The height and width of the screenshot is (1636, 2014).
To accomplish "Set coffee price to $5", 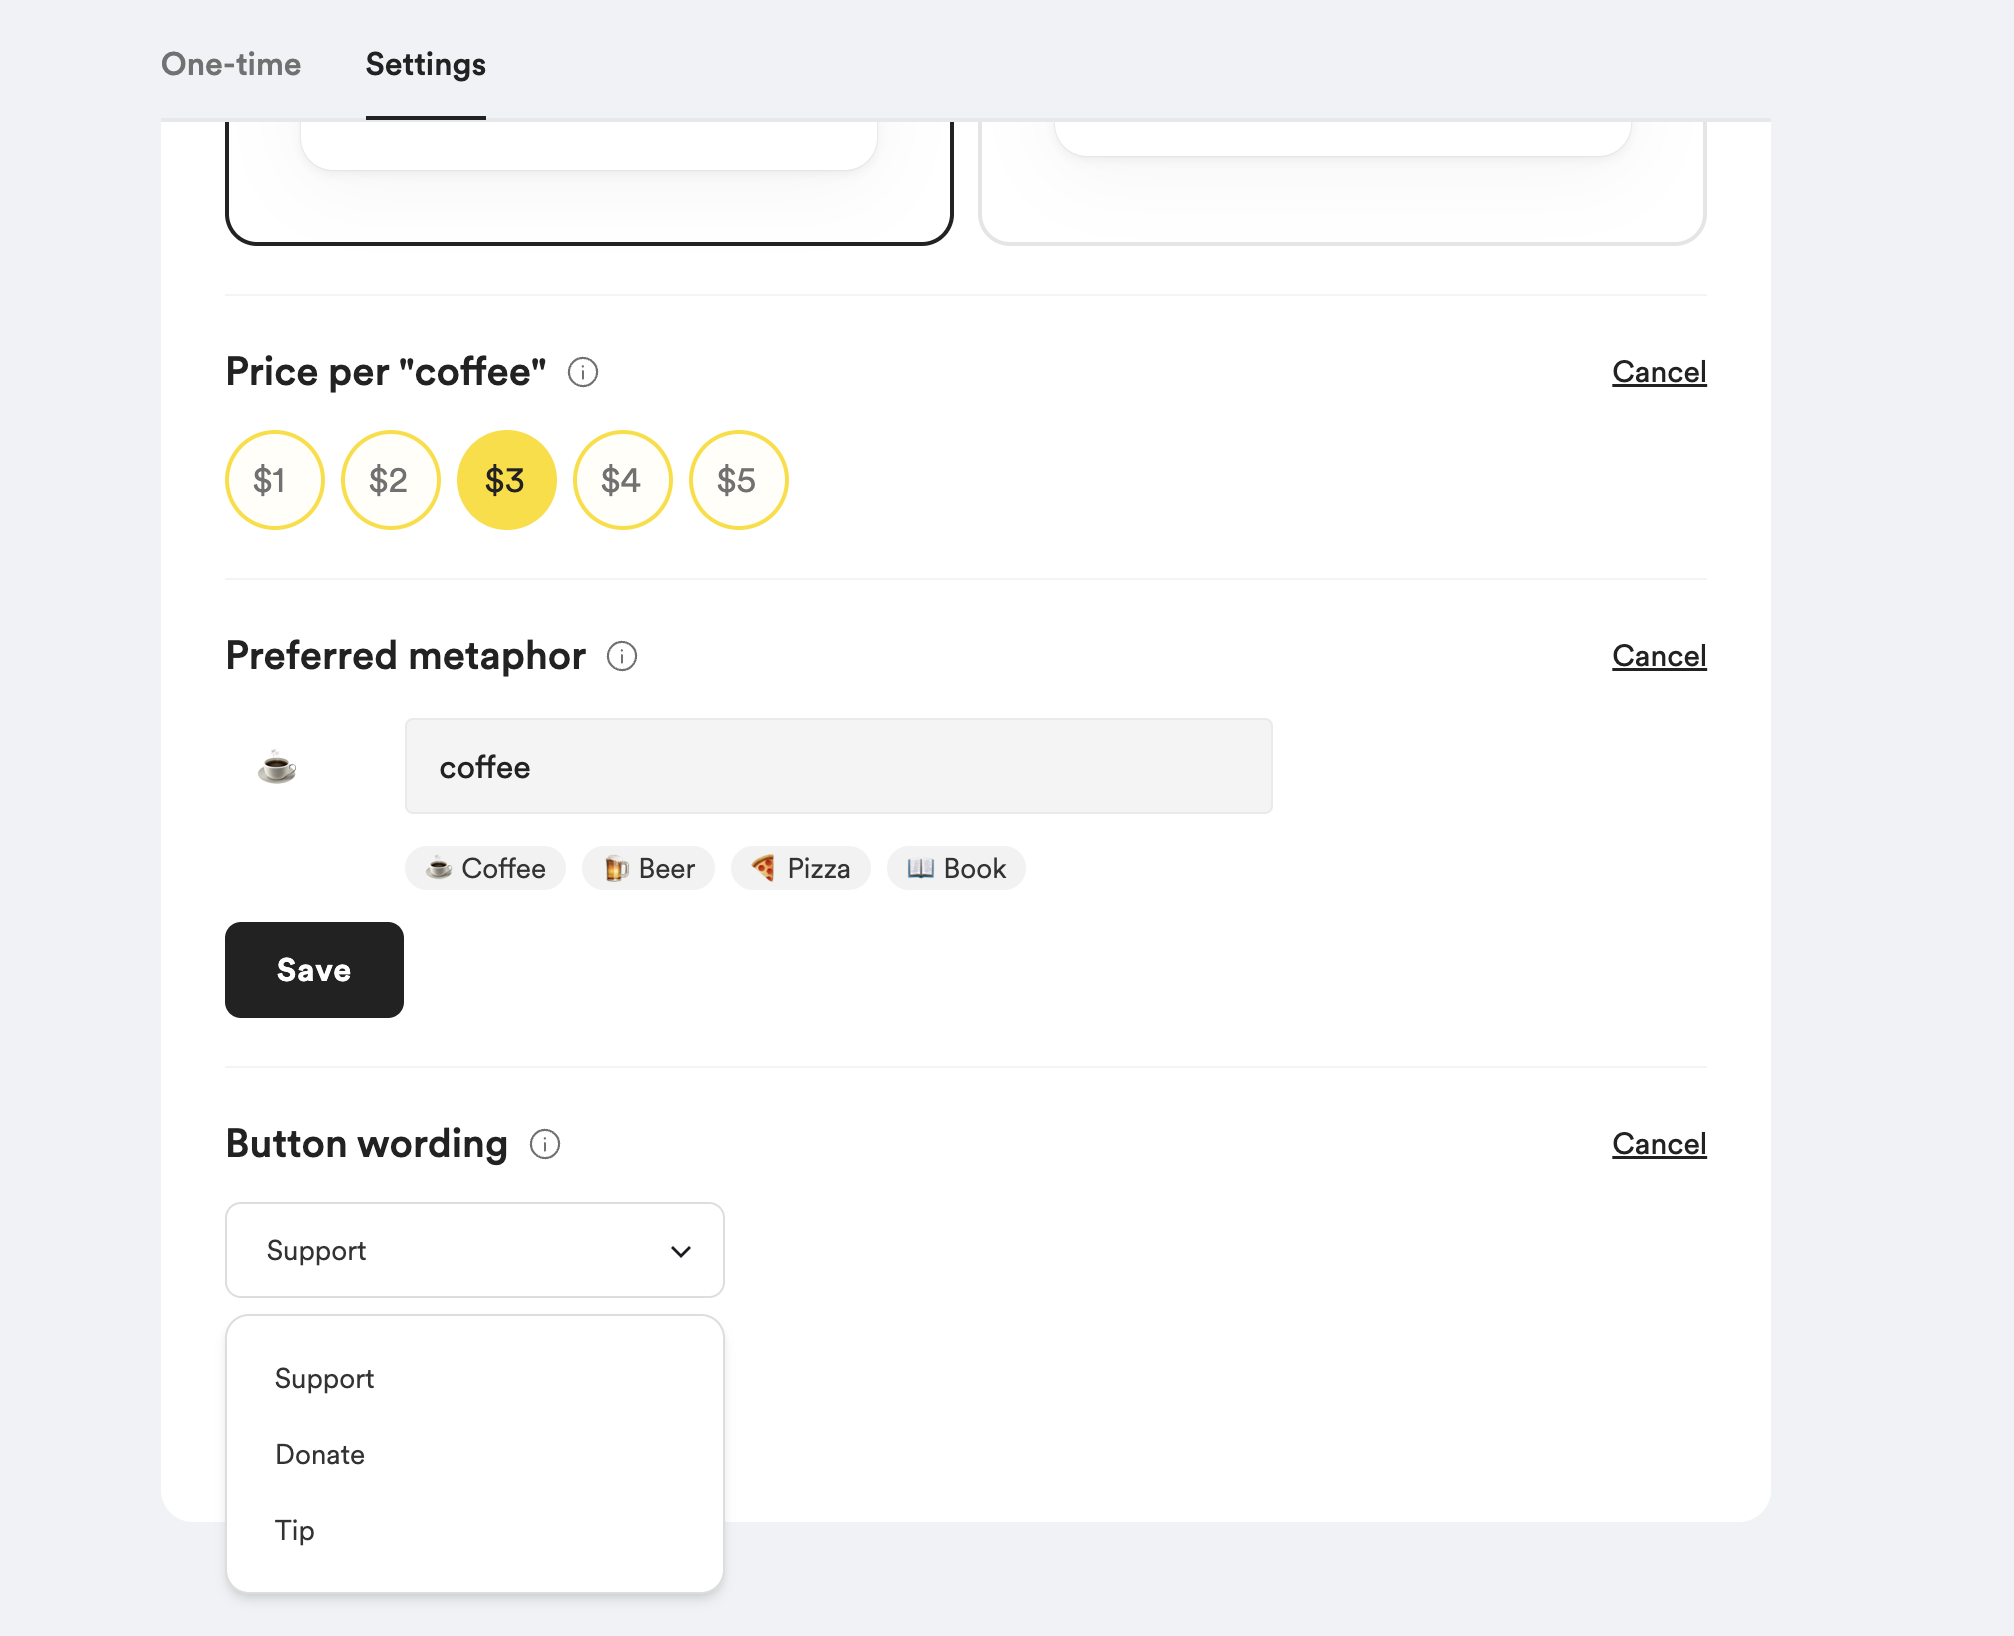I will (739, 480).
